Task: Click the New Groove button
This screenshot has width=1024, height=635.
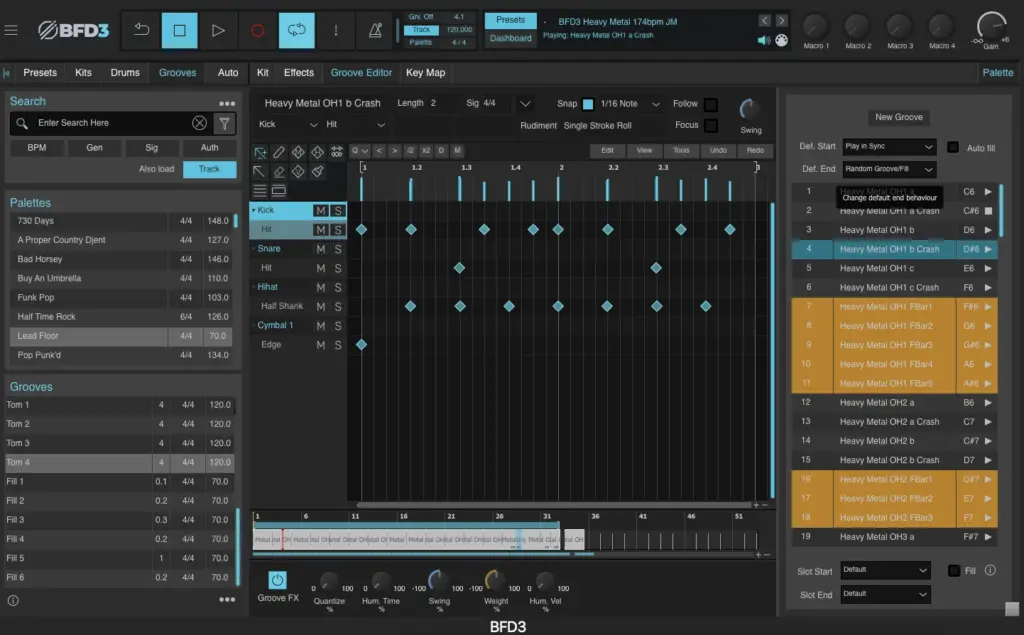Action: coord(898,117)
